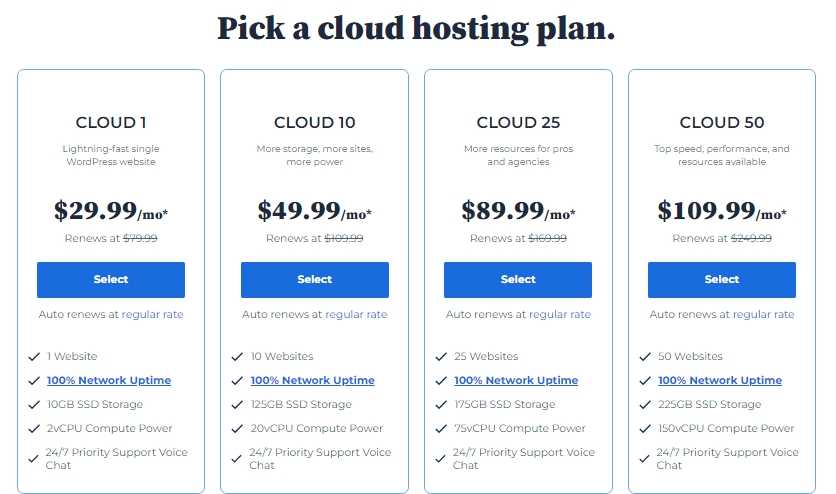Open regular rate link under Cloud 1

pyautogui.click(x=152, y=314)
